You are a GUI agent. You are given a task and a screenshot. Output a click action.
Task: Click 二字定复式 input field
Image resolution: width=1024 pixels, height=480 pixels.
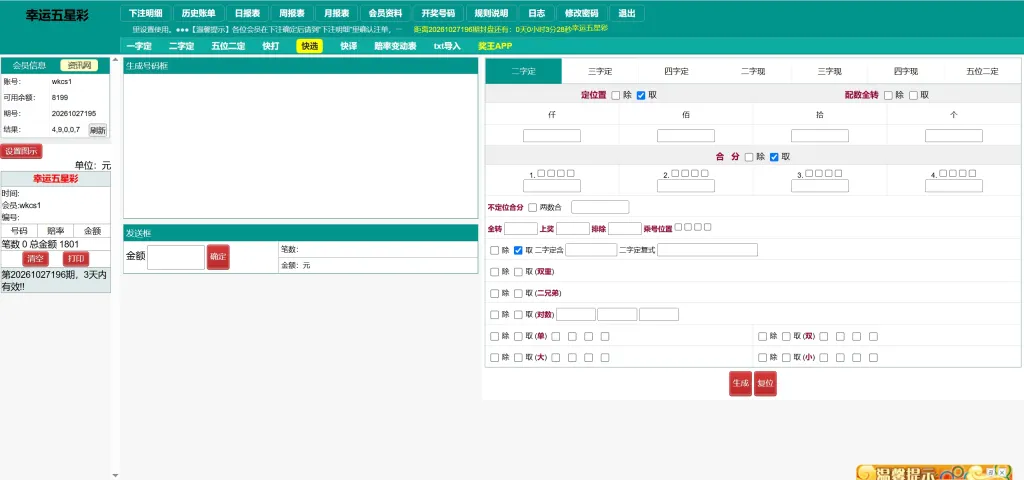tap(707, 249)
